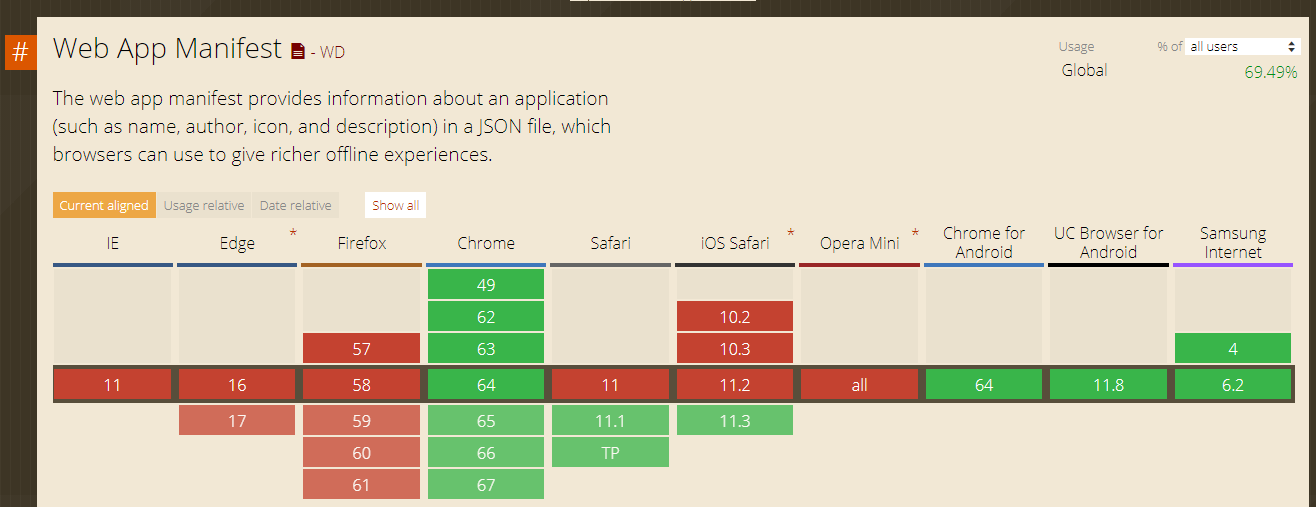This screenshot has height=507, width=1316.
Task: Select the Firefox 61 cell
Action: tap(361, 485)
